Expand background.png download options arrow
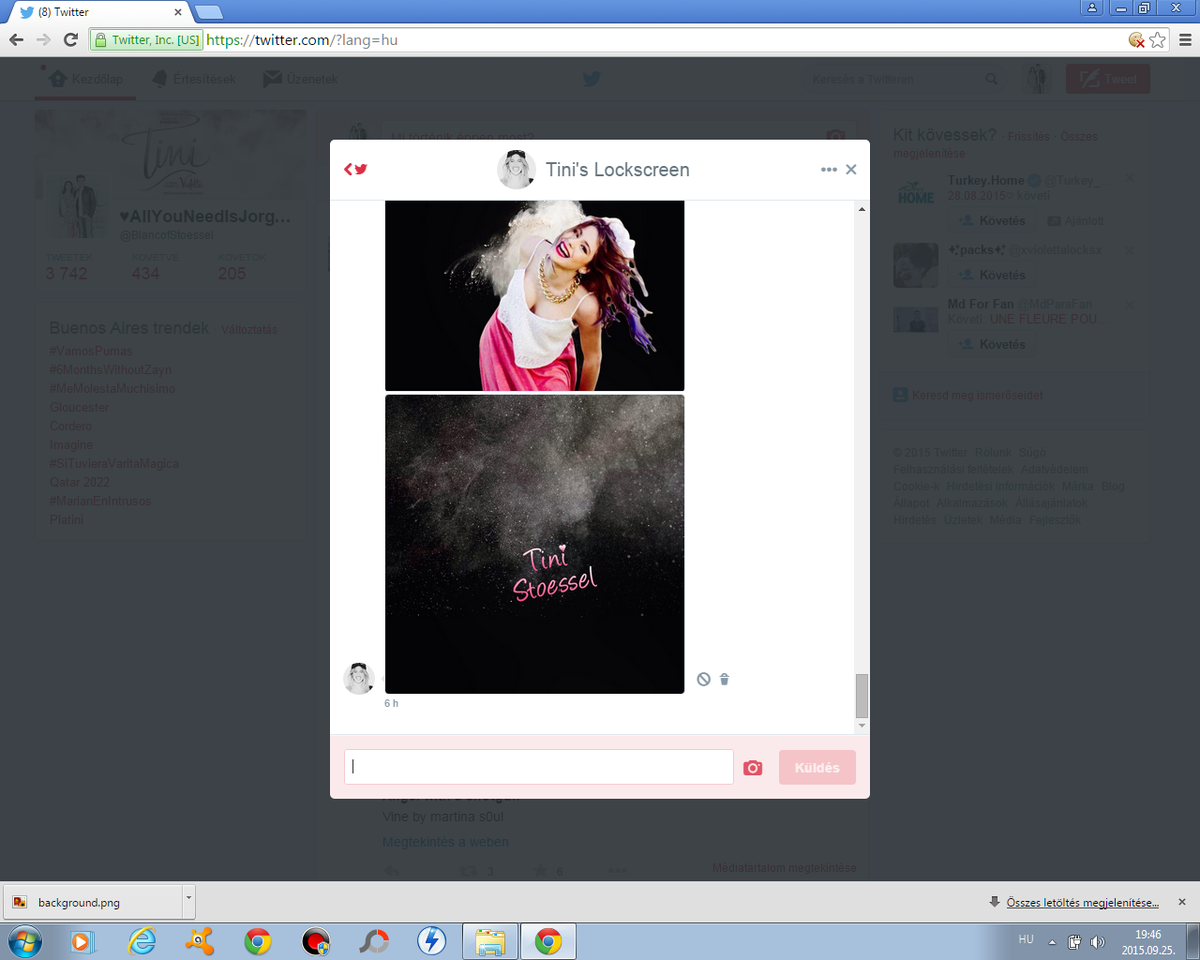The width and height of the screenshot is (1200, 960). click(188, 901)
